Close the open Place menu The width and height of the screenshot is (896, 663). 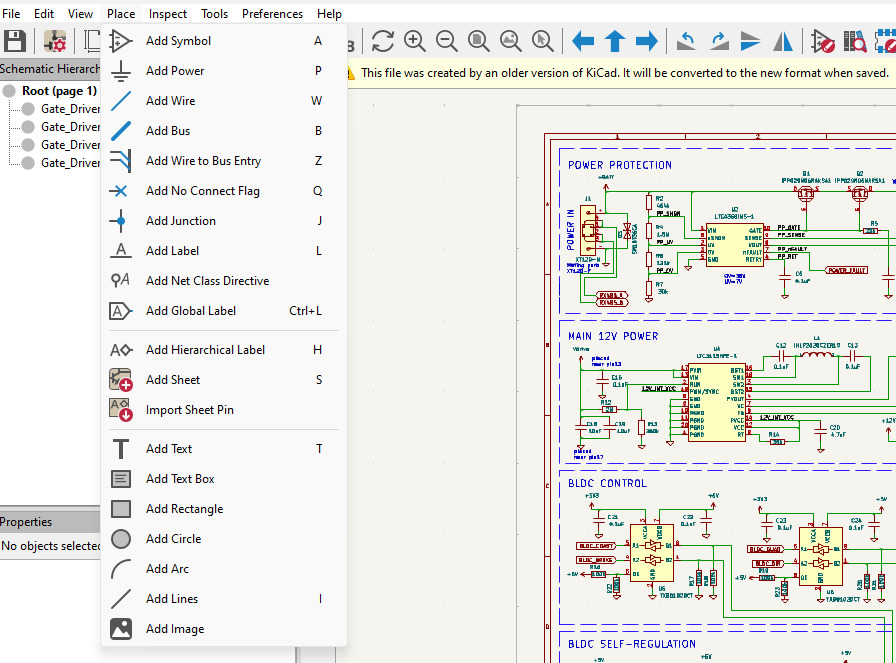tap(121, 14)
